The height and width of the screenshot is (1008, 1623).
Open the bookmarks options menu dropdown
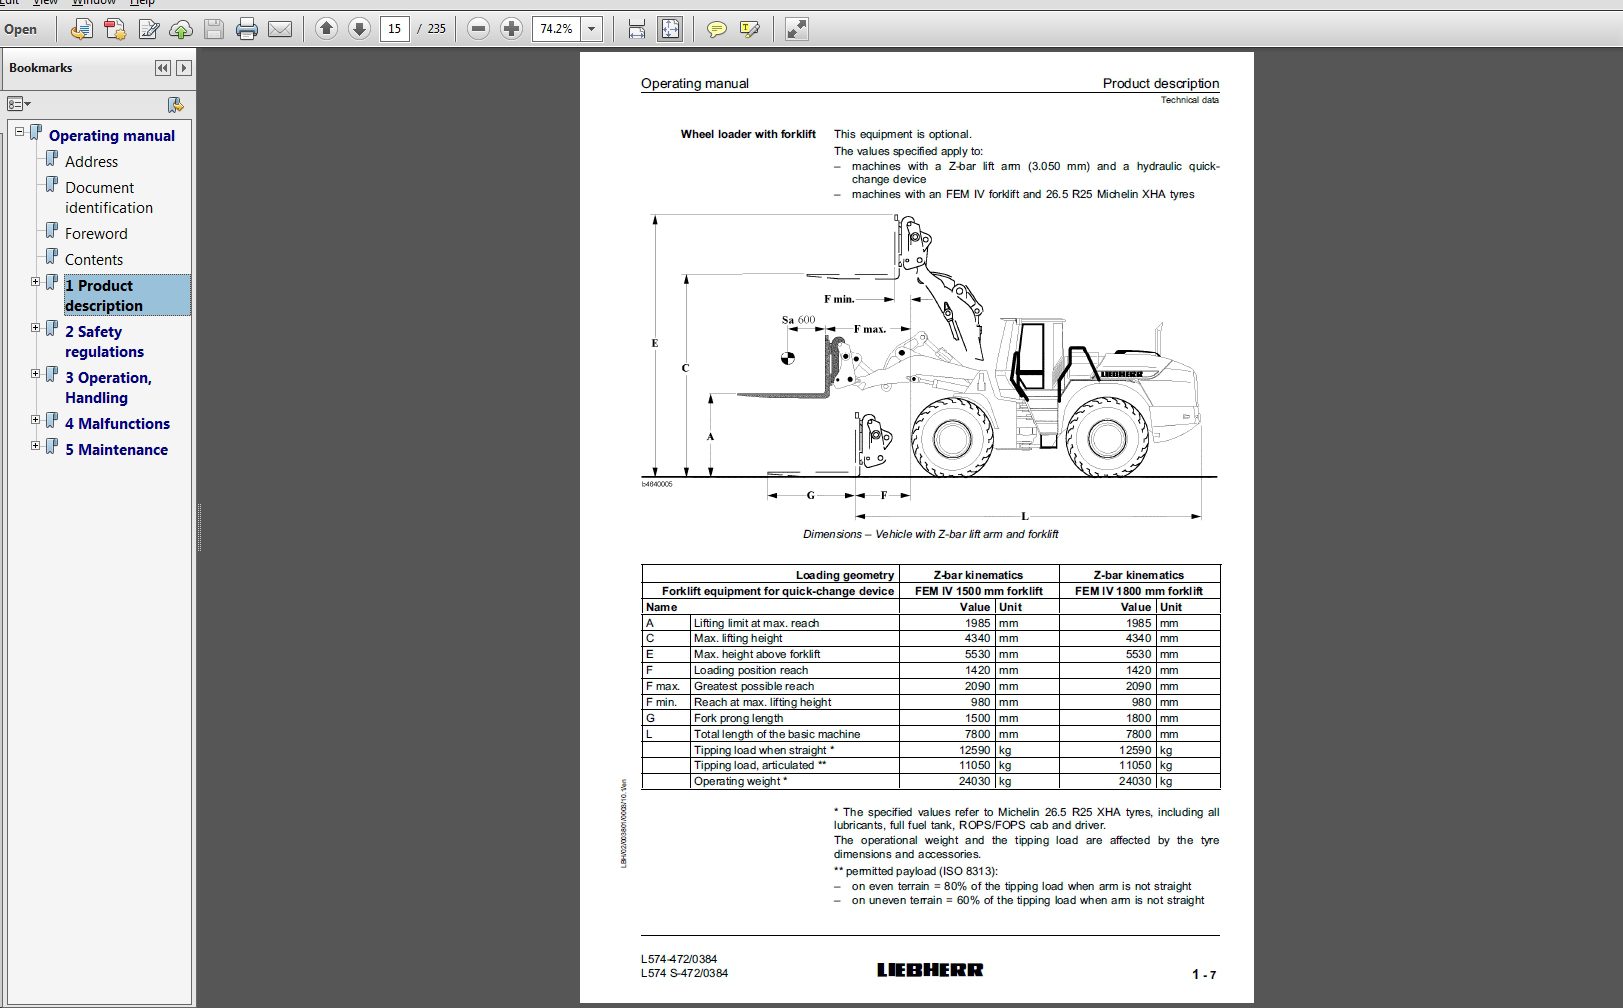click(19, 104)
